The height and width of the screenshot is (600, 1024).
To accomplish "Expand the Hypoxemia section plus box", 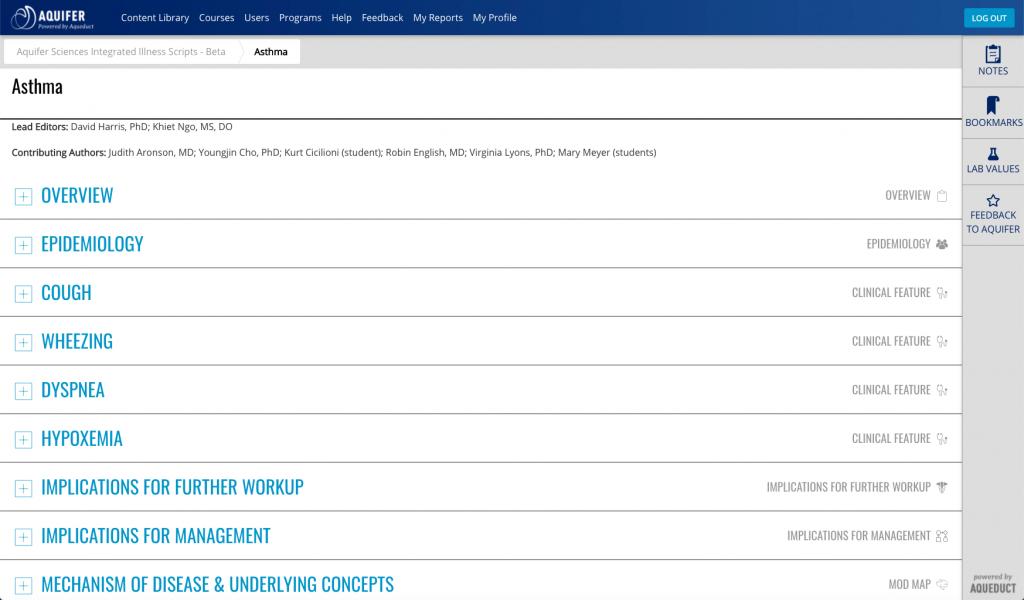I will pyautogui.click(x=24, y=439).
